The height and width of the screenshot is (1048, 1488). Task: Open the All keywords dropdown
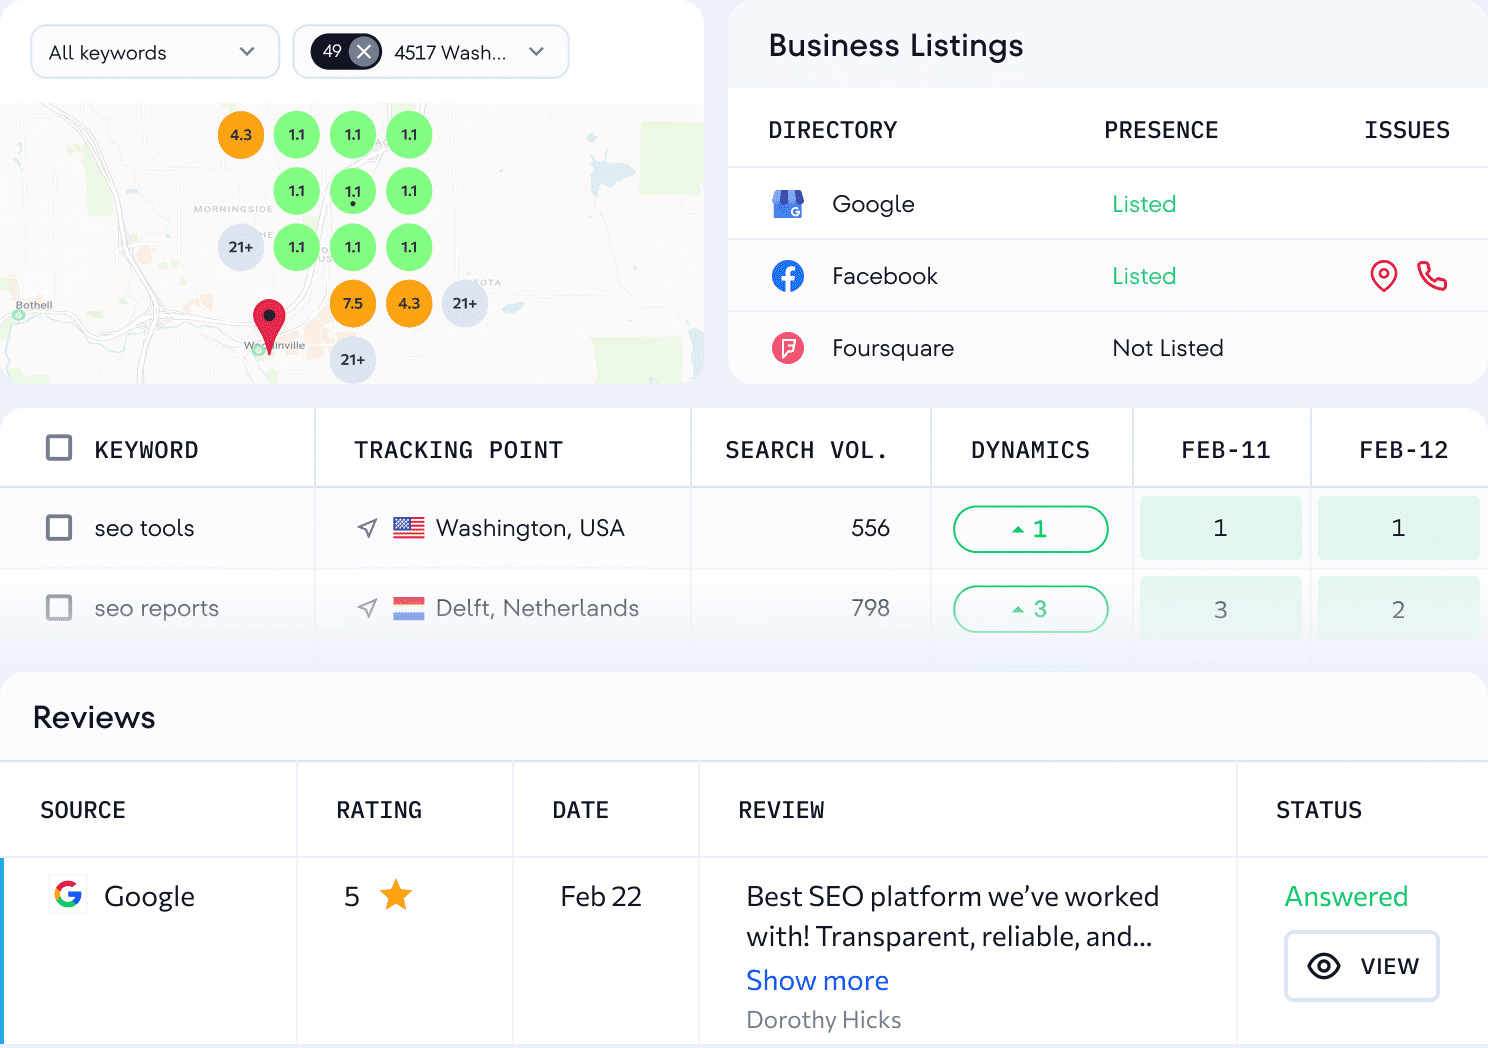click(155, 52)
